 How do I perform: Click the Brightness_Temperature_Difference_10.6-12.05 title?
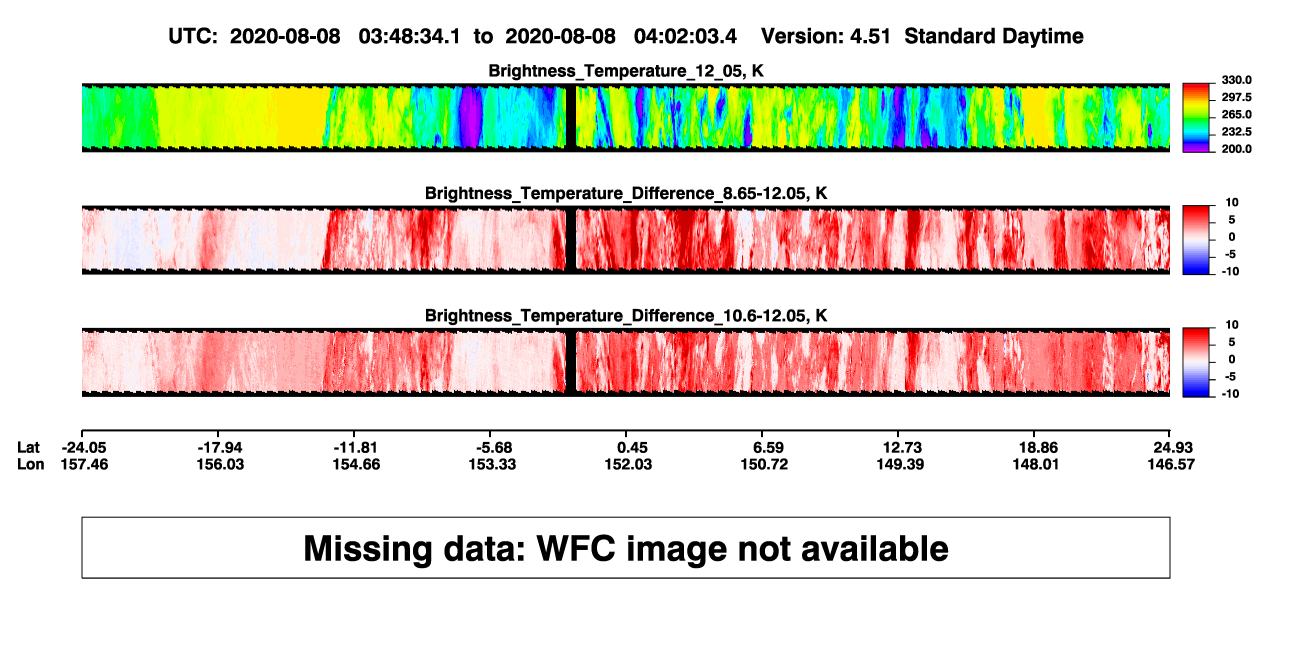click(626, 315)
